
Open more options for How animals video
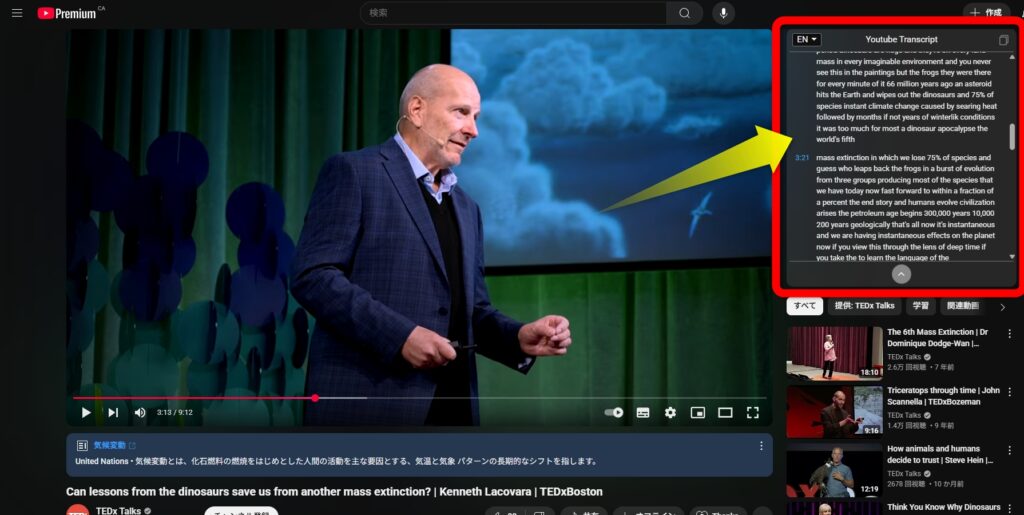click(x=1010, y=450)
